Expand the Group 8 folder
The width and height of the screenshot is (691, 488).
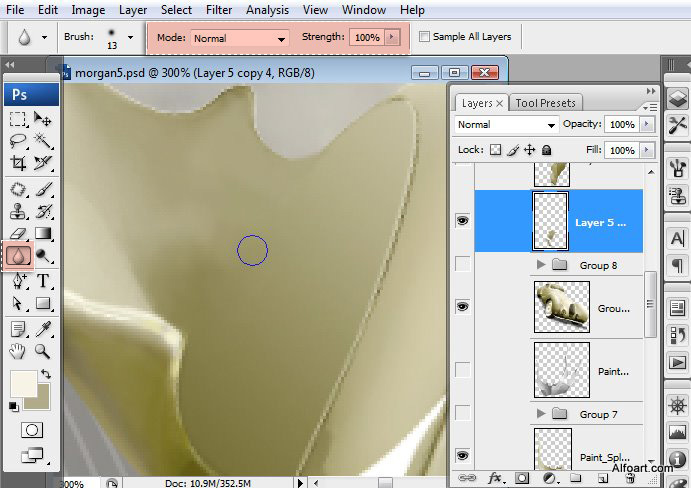(x=542, y=265)
